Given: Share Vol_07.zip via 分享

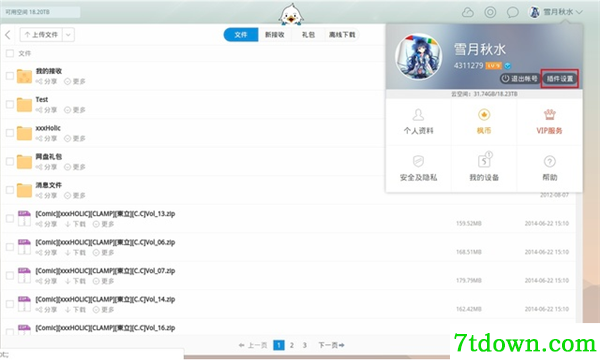Looking at the screenshot, I should [46, 281].
